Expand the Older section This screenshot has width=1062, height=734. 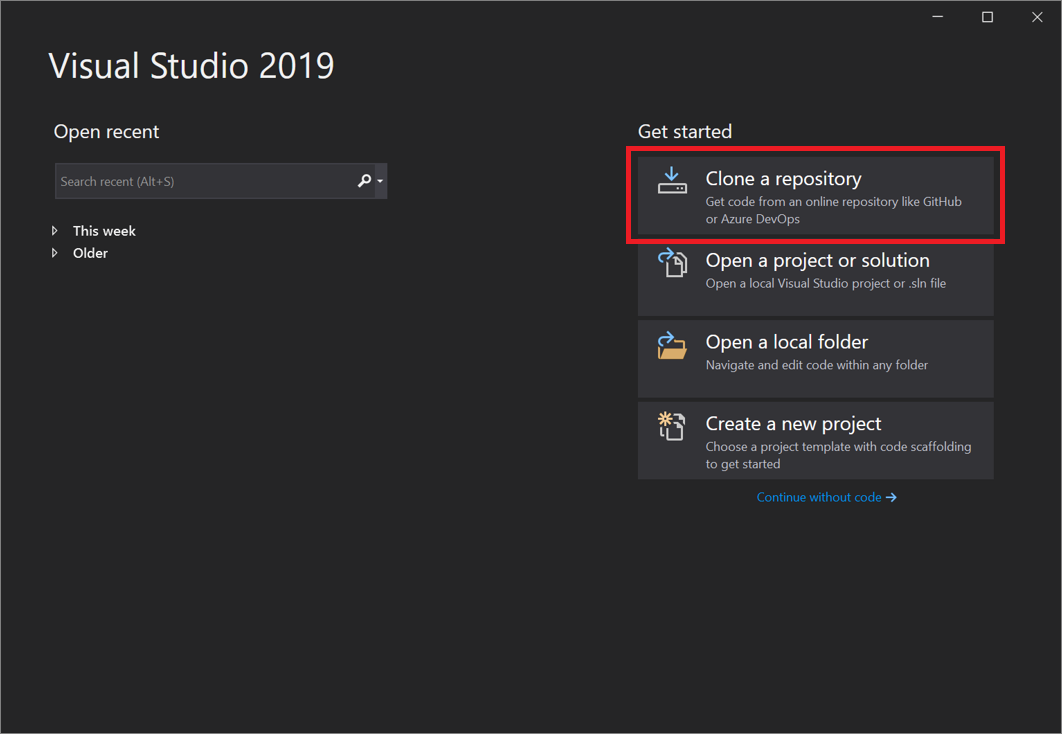tap(56, 253)
